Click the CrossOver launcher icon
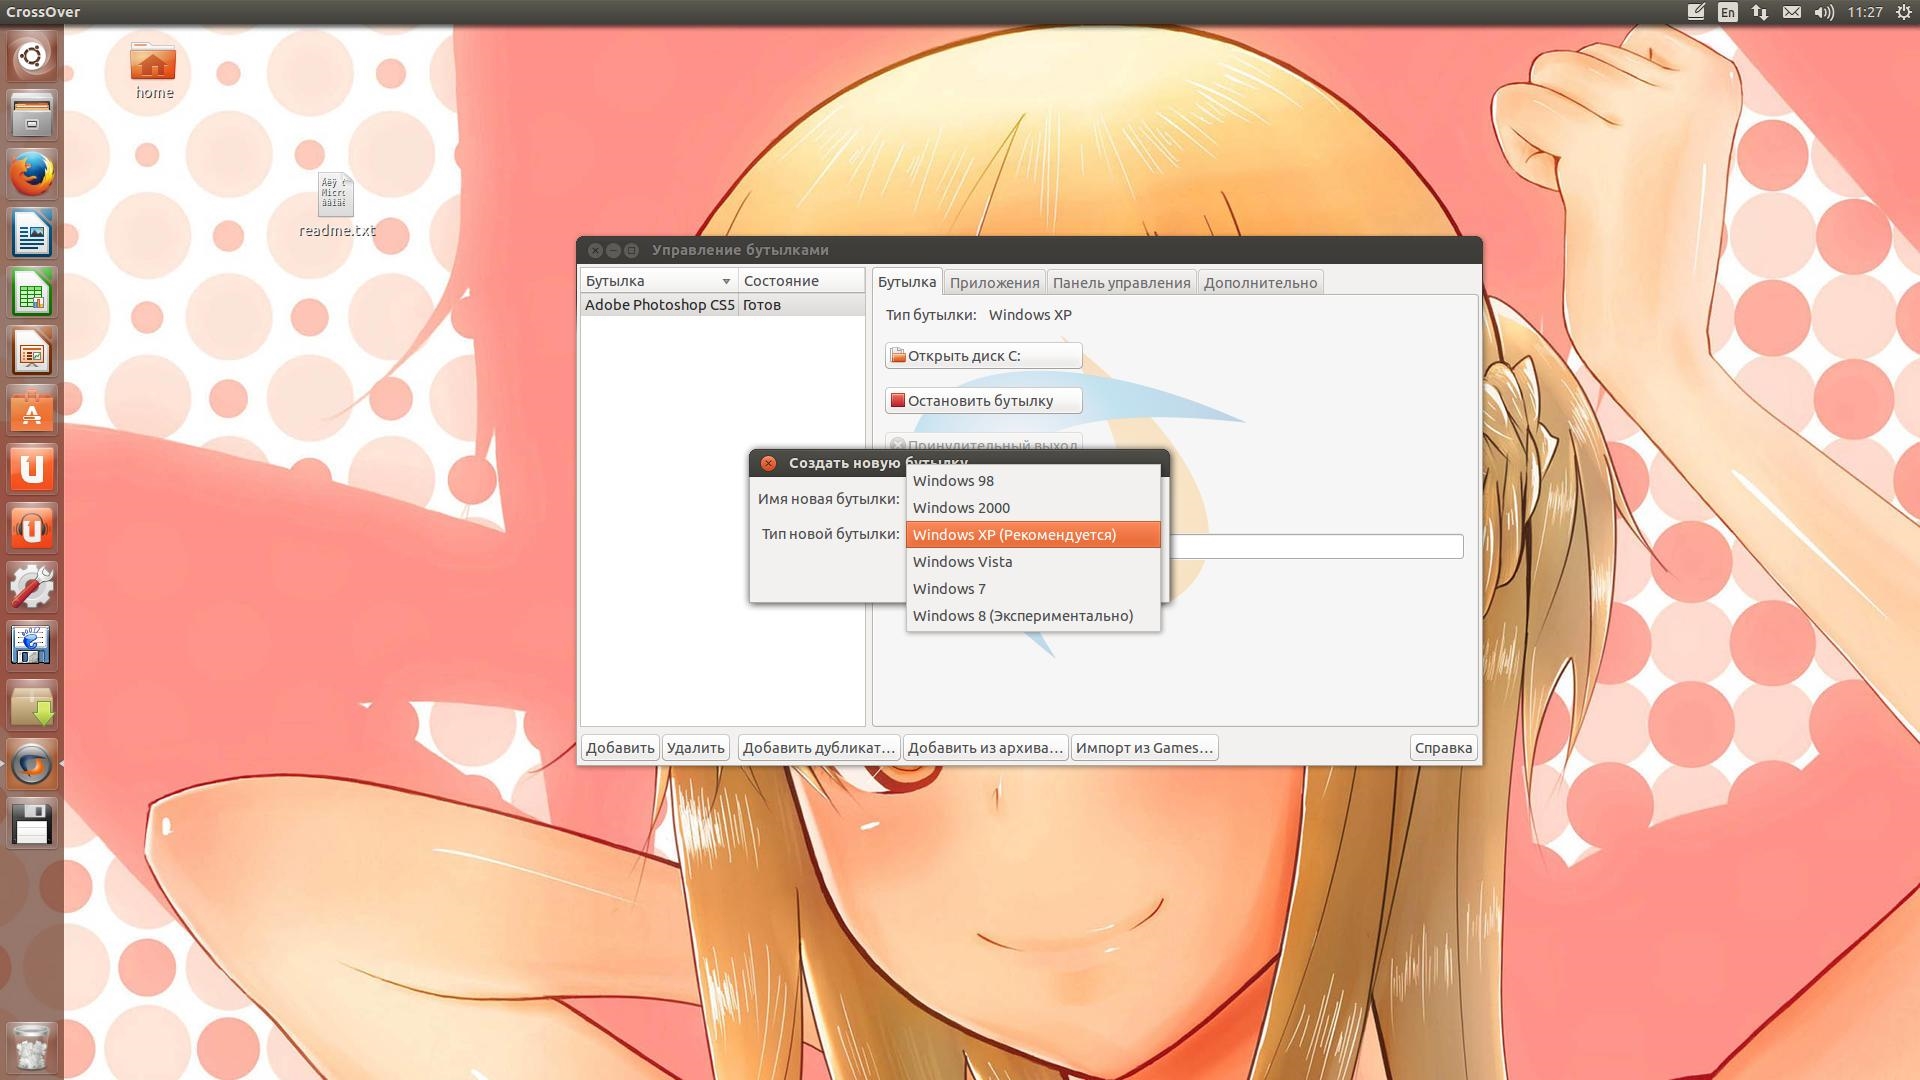 click(x=32, y=764)
